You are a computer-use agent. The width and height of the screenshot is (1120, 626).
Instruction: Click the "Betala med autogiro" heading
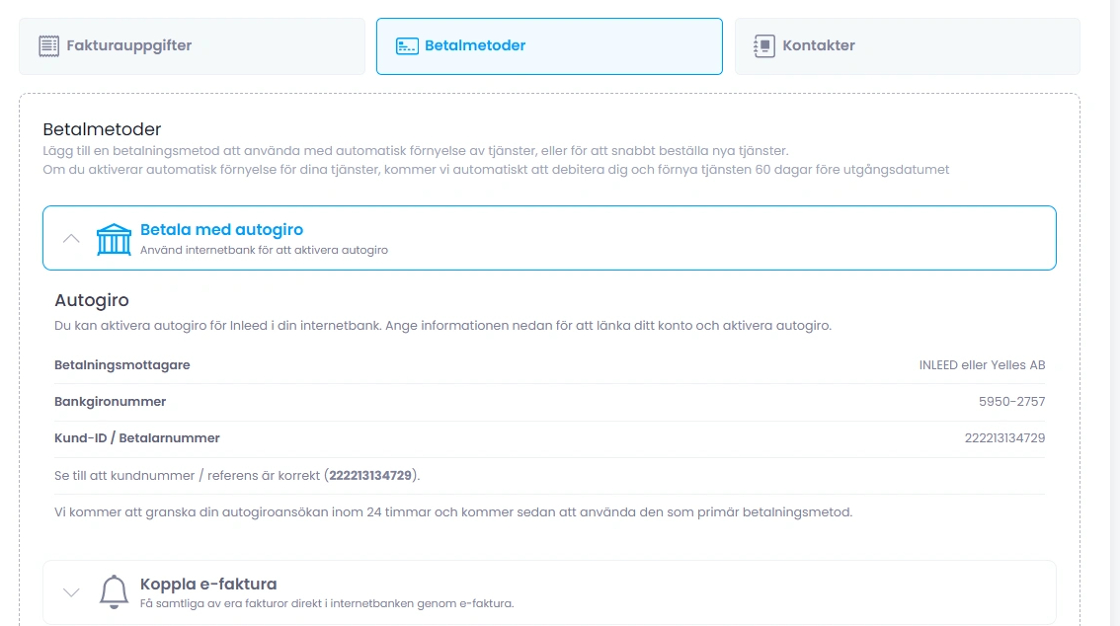221,230
